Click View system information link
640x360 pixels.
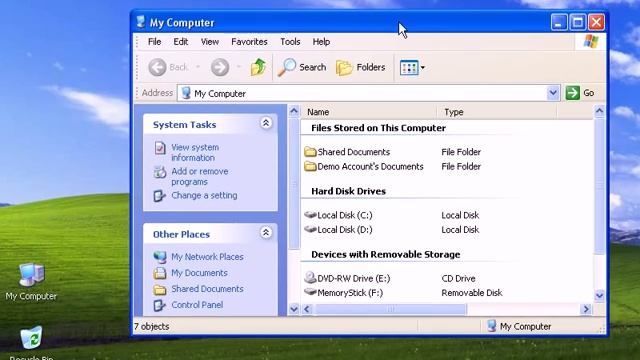tap(195, 152)
